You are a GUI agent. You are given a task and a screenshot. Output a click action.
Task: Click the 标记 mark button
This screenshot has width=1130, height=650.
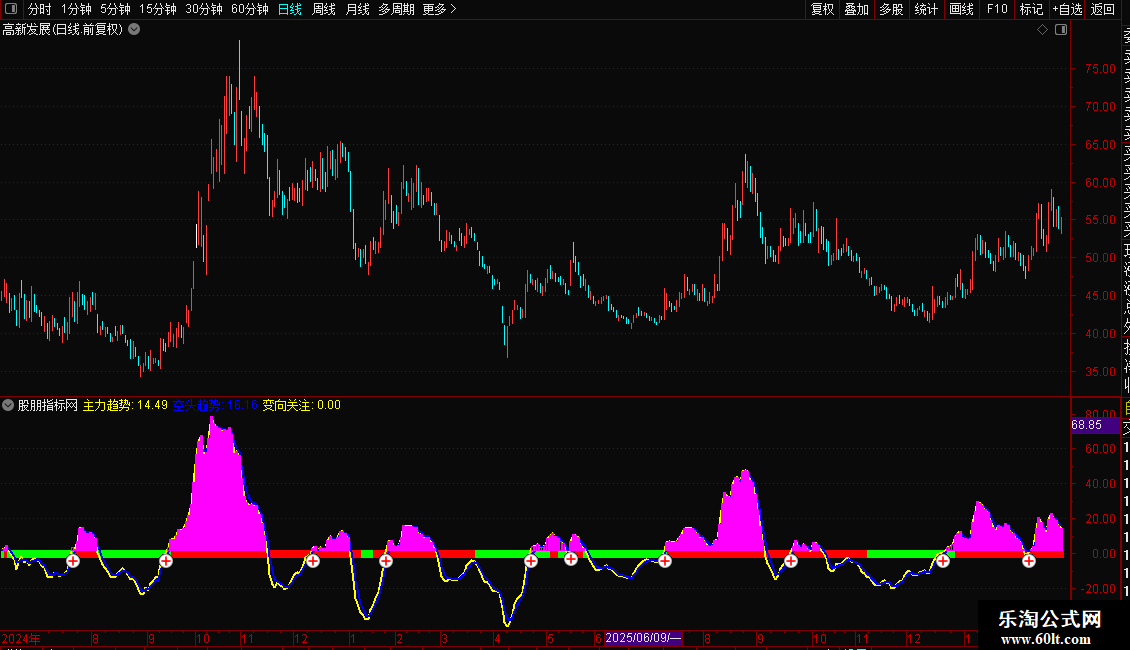[1031, 9]
